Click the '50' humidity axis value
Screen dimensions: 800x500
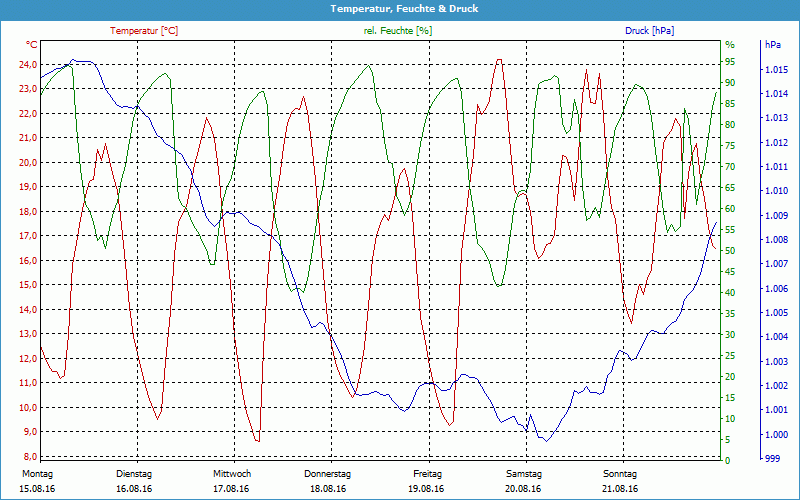click(730, 251)
